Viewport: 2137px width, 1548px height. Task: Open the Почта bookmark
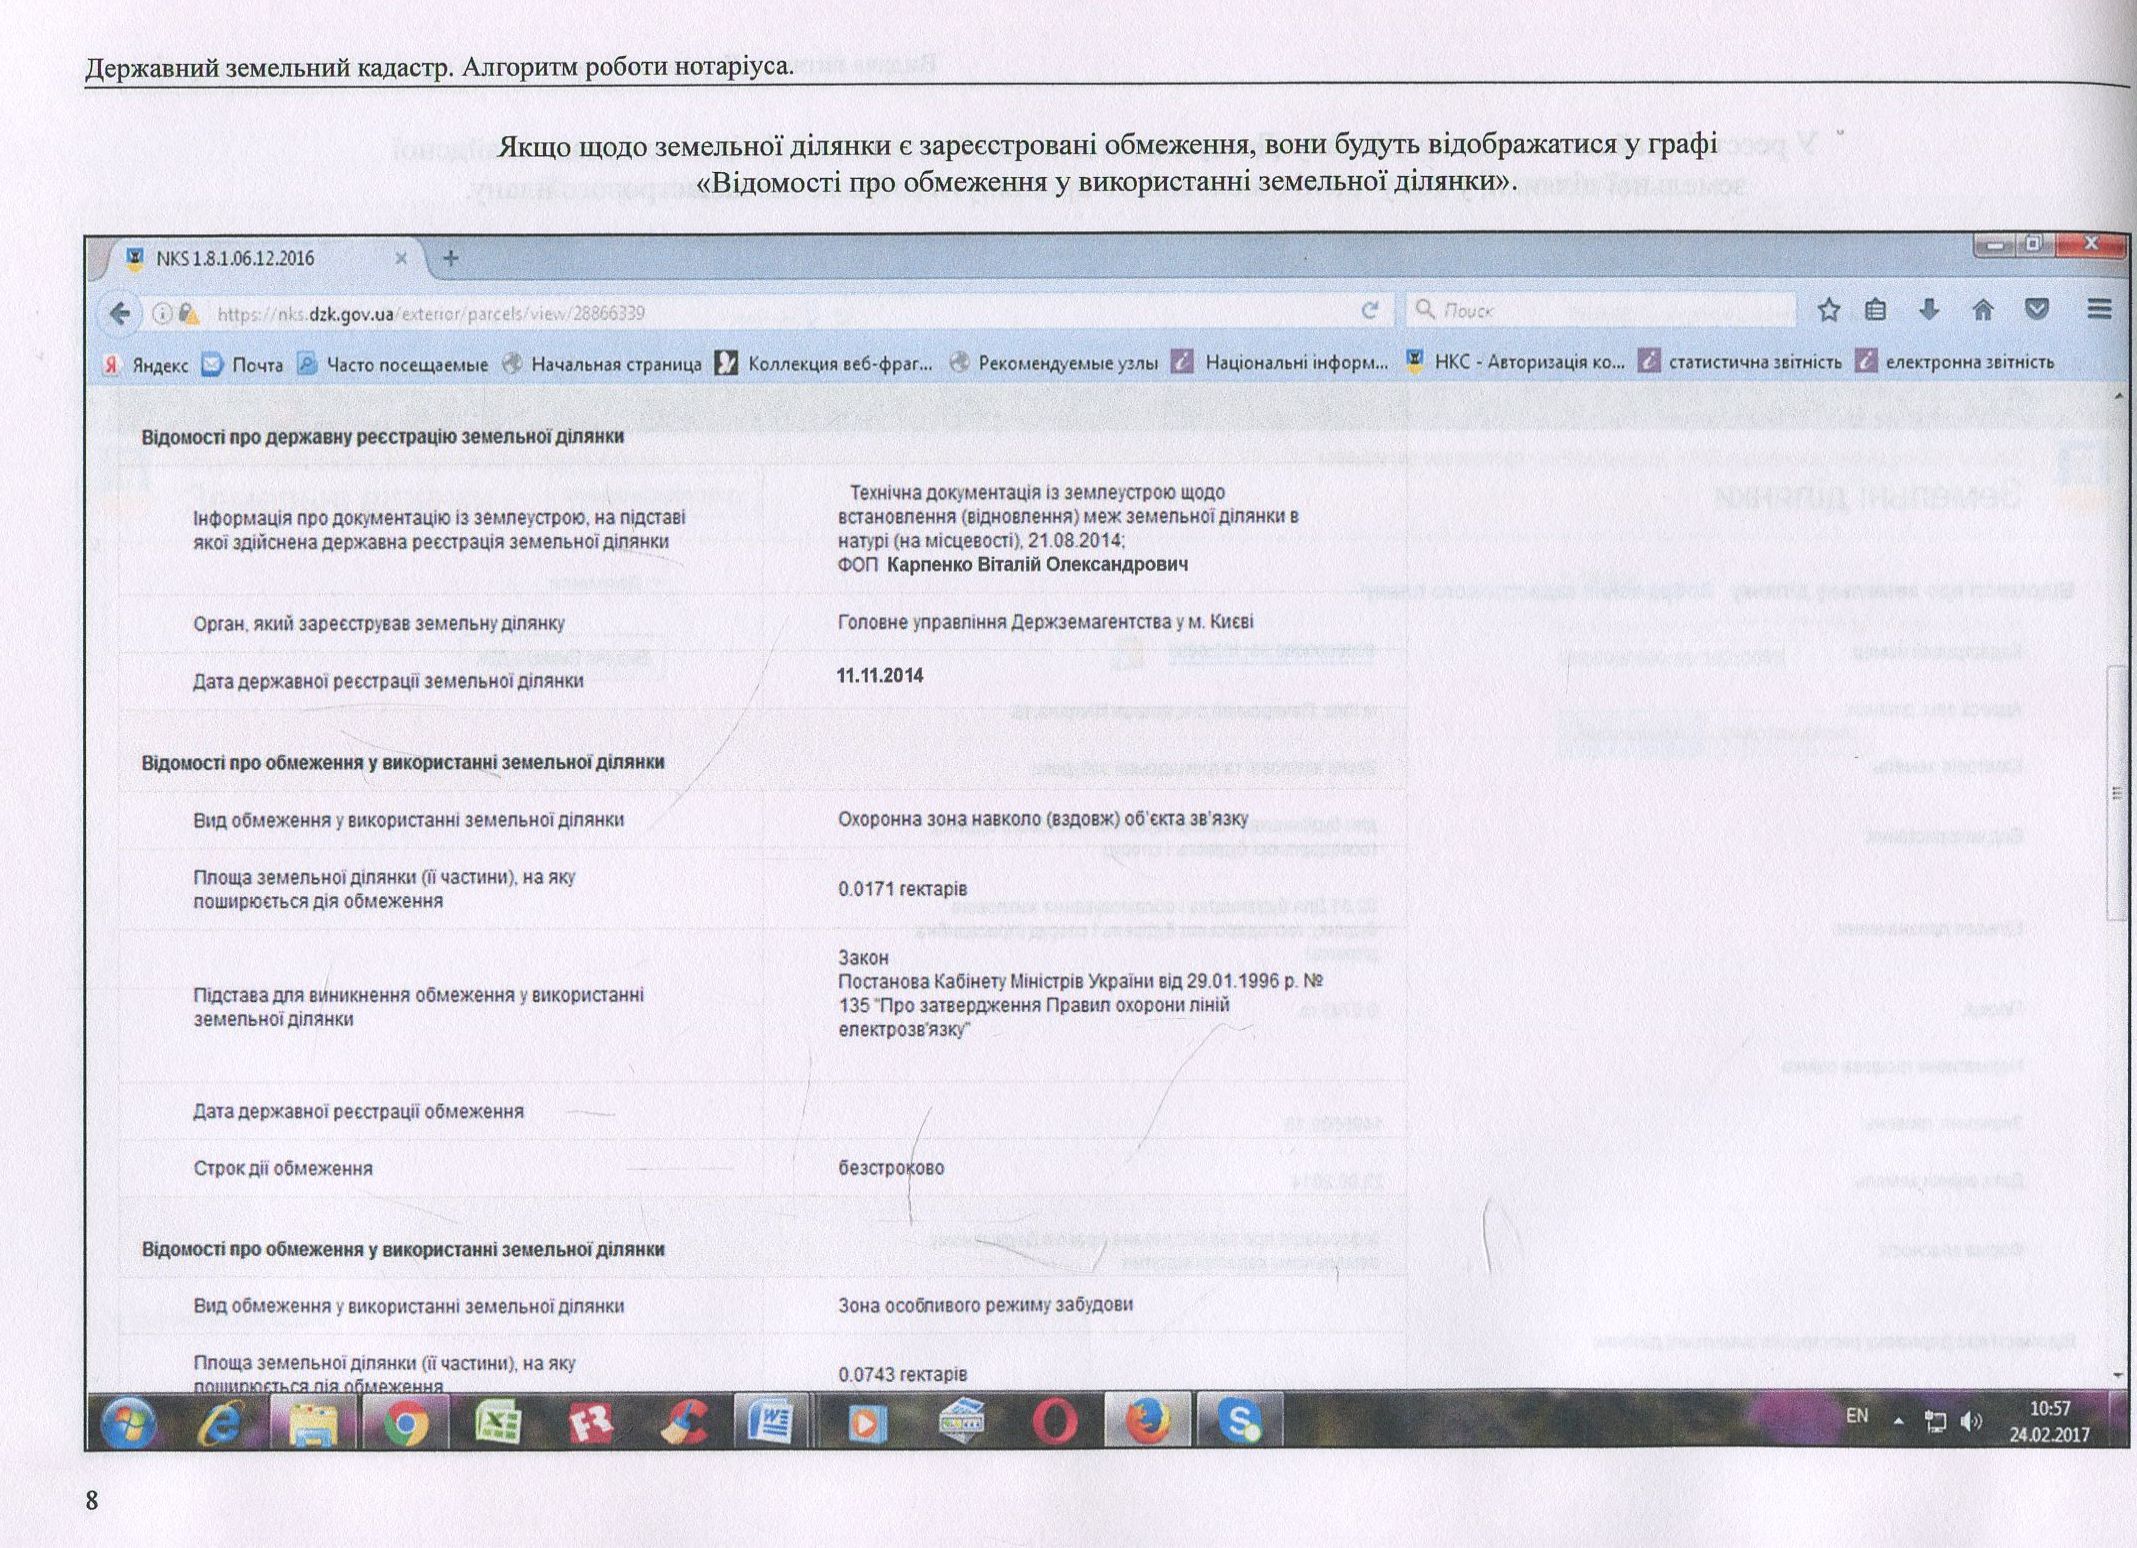coord(243,365)
